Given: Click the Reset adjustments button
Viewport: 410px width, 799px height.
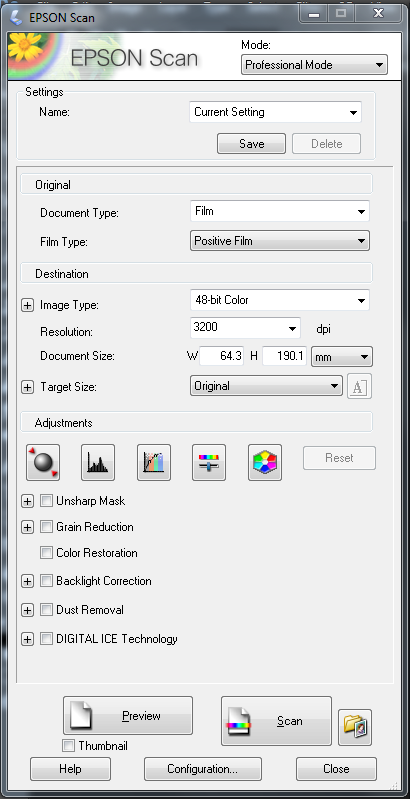Looking at the screenshot, I should pos(339,458).
